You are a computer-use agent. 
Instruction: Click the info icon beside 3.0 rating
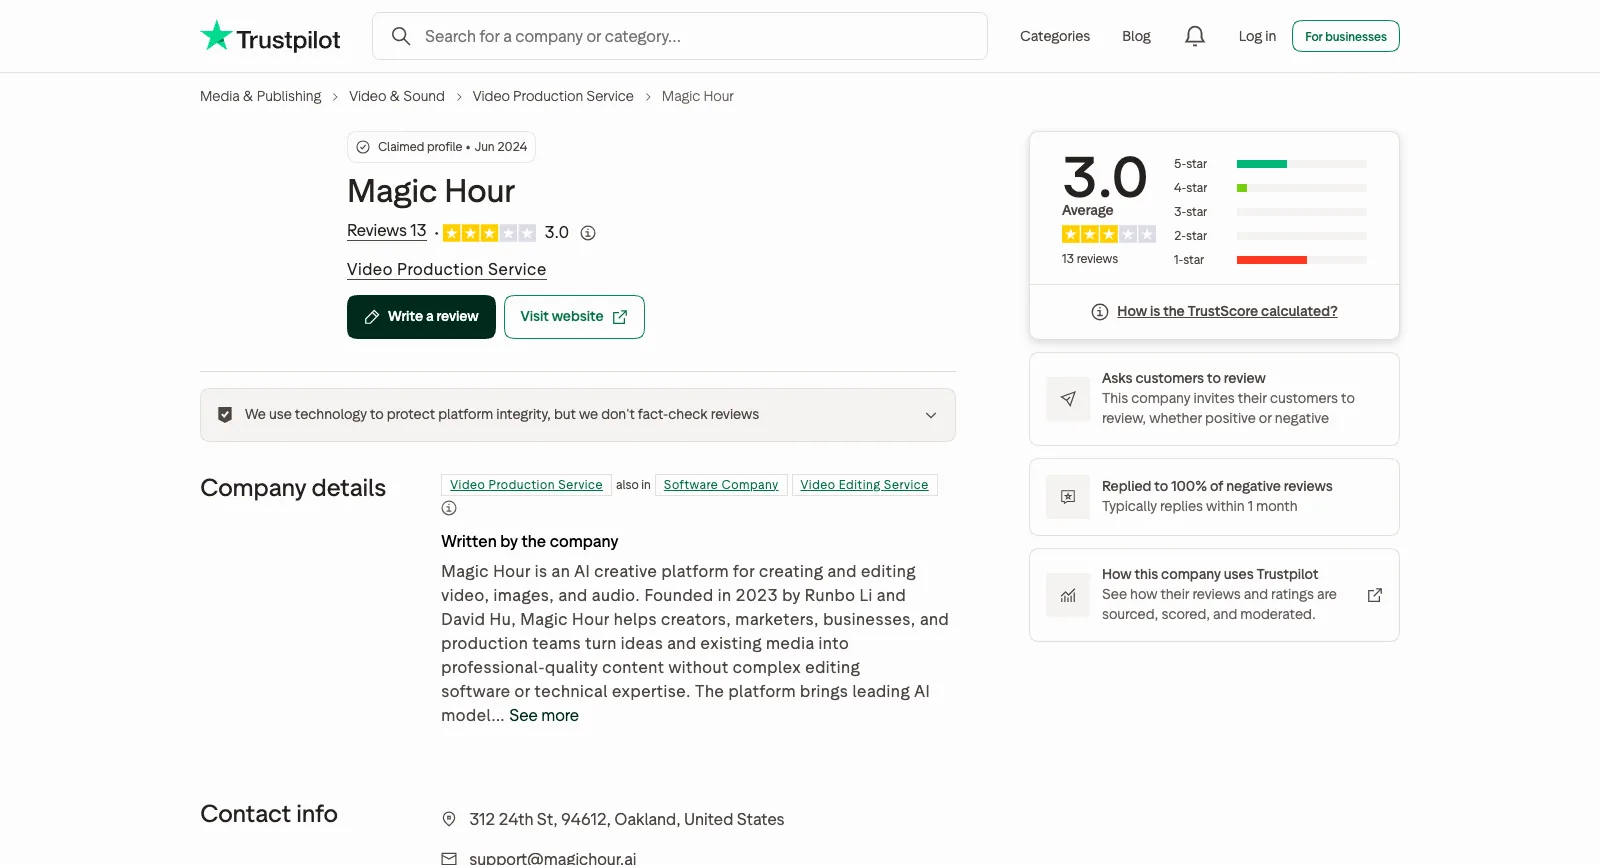tap(588, 233)
